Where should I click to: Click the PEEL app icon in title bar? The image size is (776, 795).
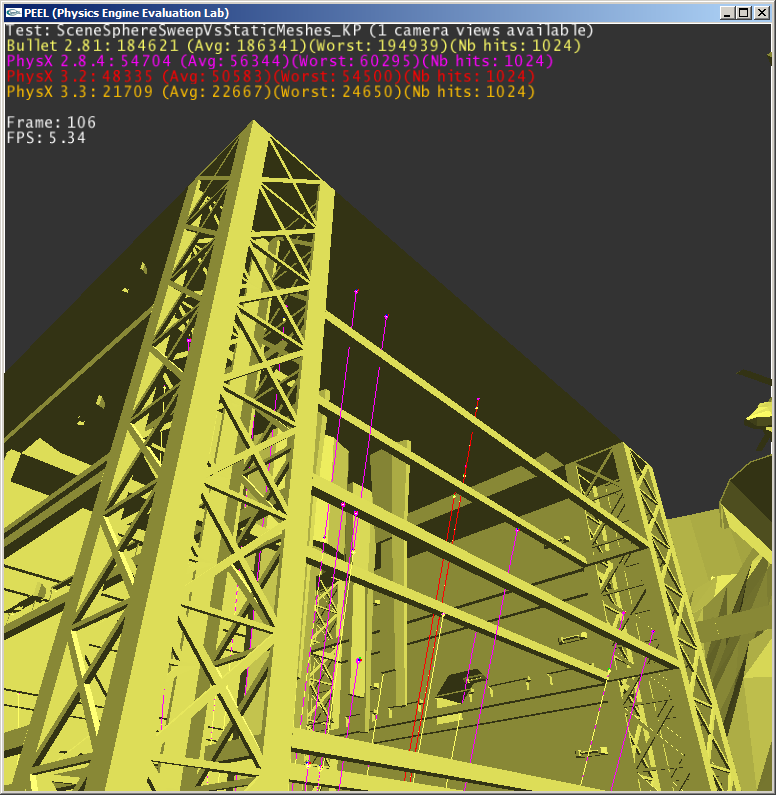coord(14,13)
